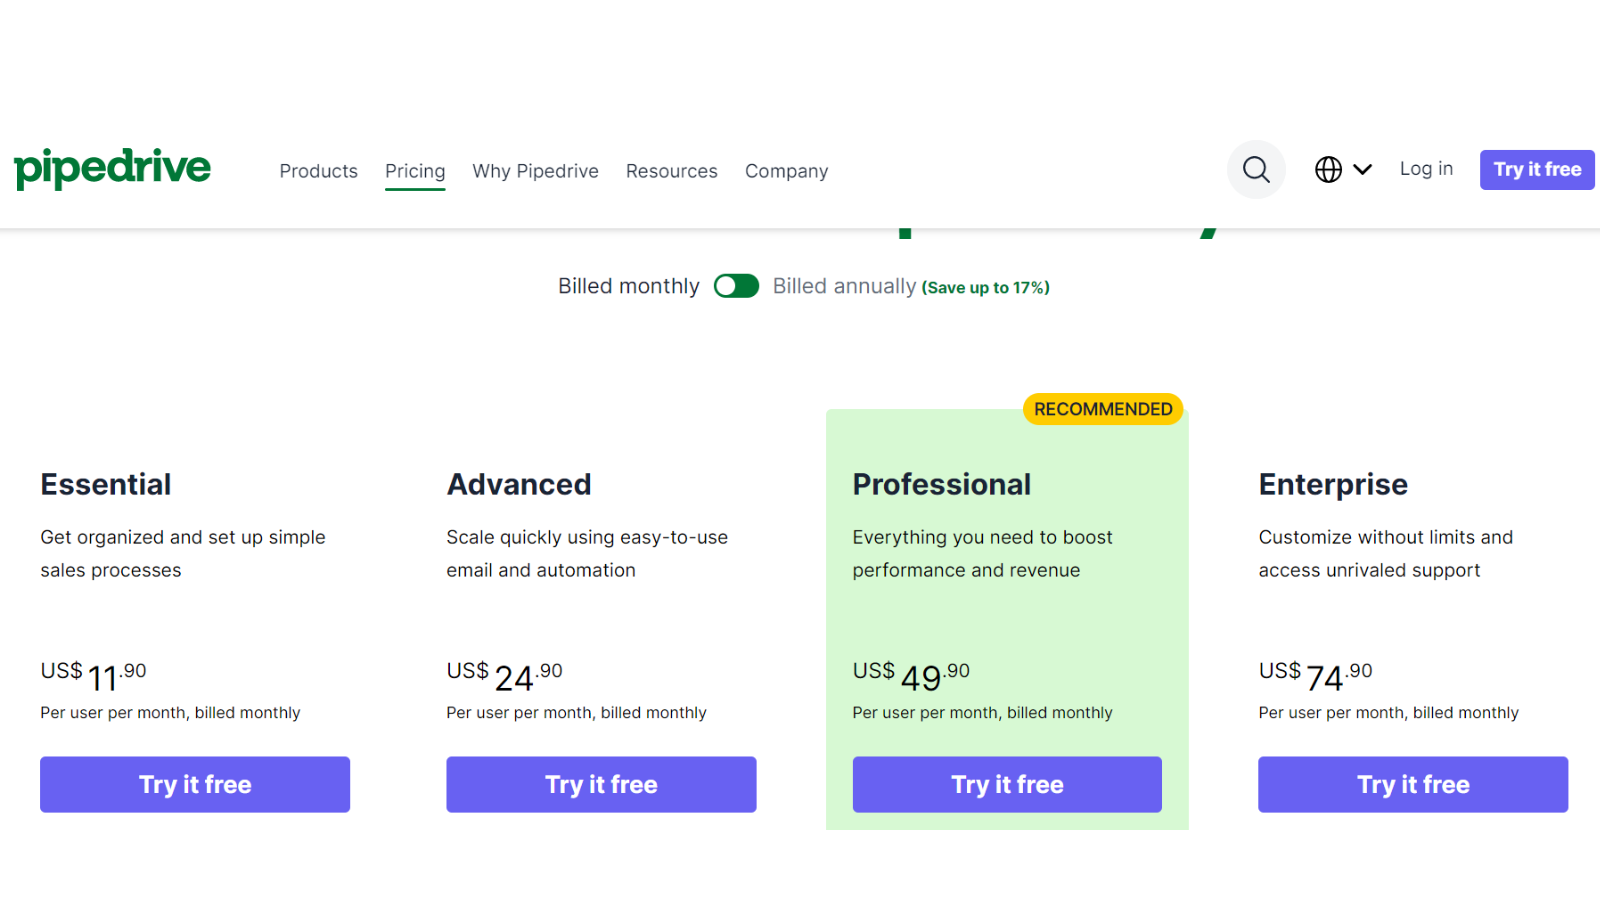Click the globe language icon
Viewport: 1600px width, 900px height.
point(1328,169)
